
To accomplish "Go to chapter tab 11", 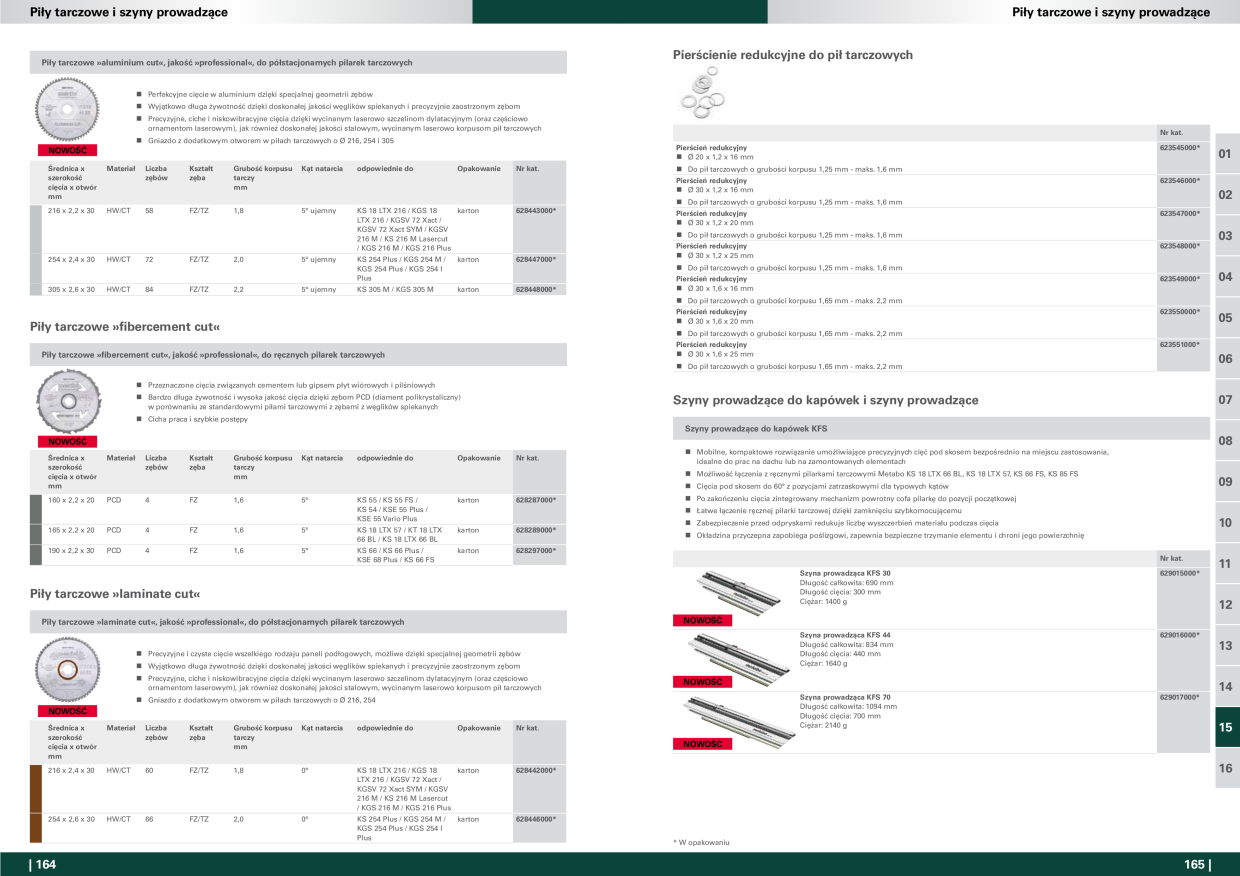I will 1226,564.
